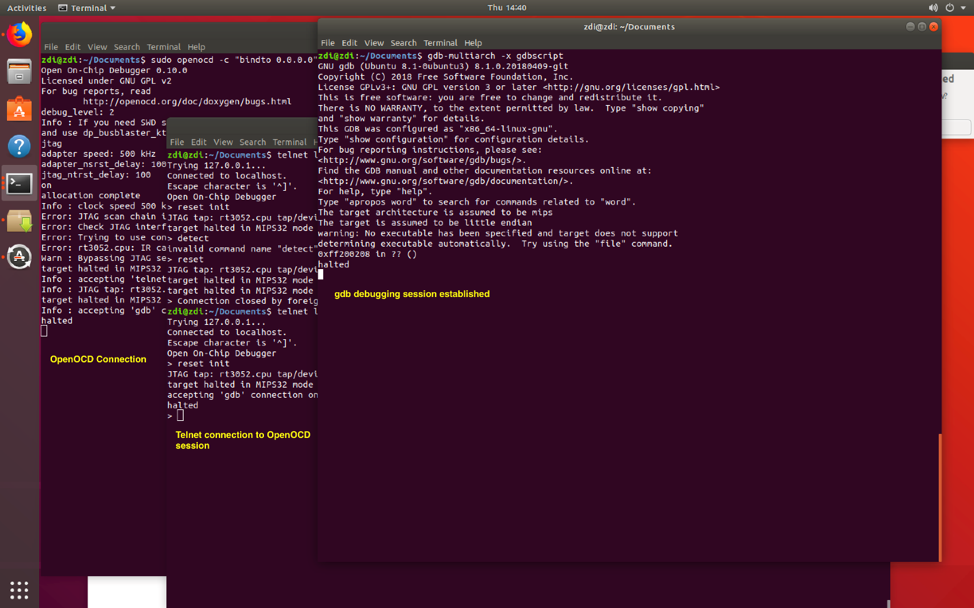The height and width of the screenshot is (608, 974).
Task: Open the Help dock icon
Action: [19, 147]
